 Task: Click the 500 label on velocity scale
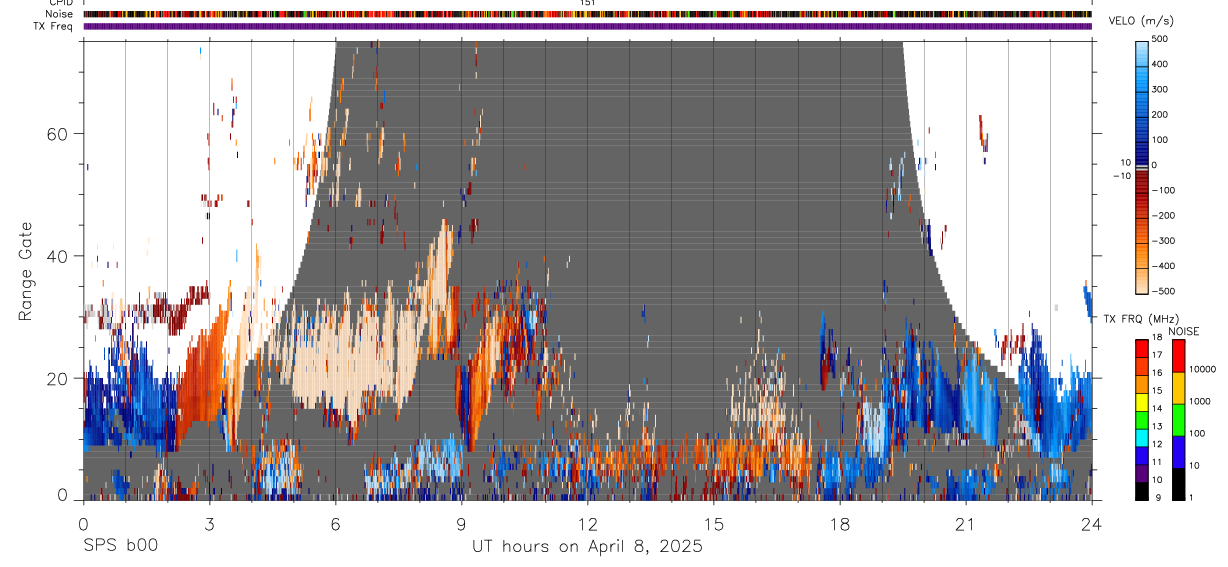coord(1162,39)
